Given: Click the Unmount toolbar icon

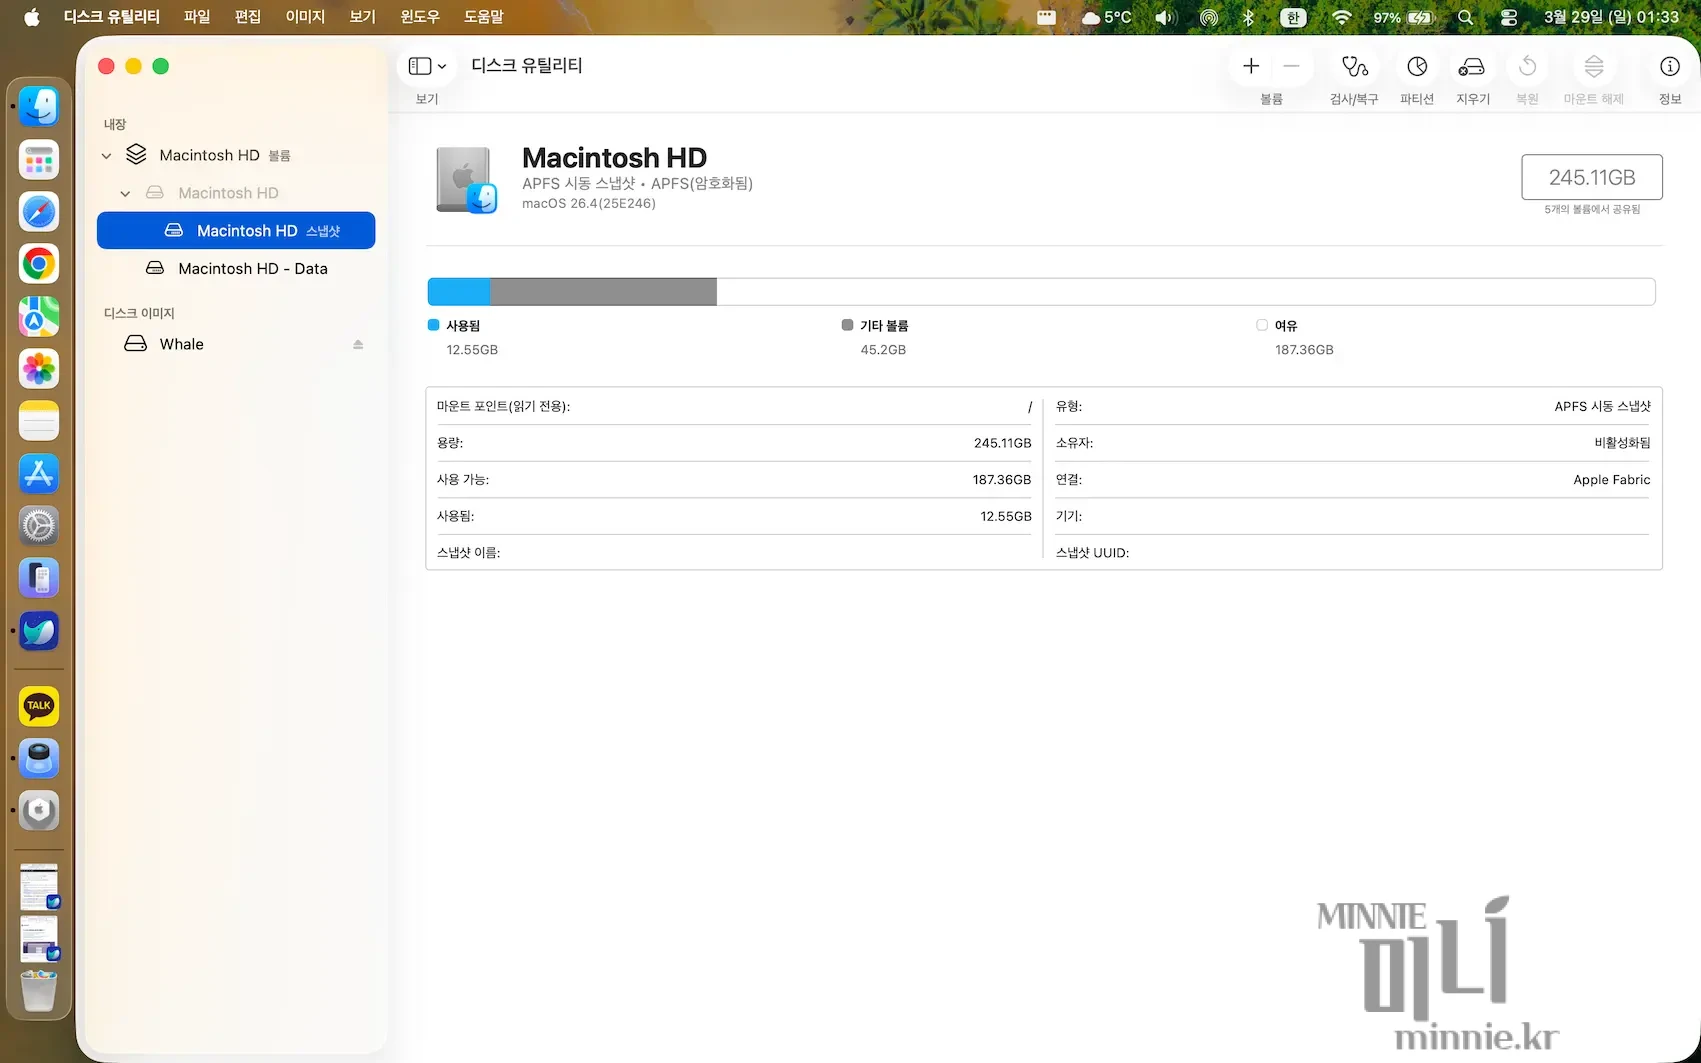Looking at the screenshot, I should click(1594, 67).
